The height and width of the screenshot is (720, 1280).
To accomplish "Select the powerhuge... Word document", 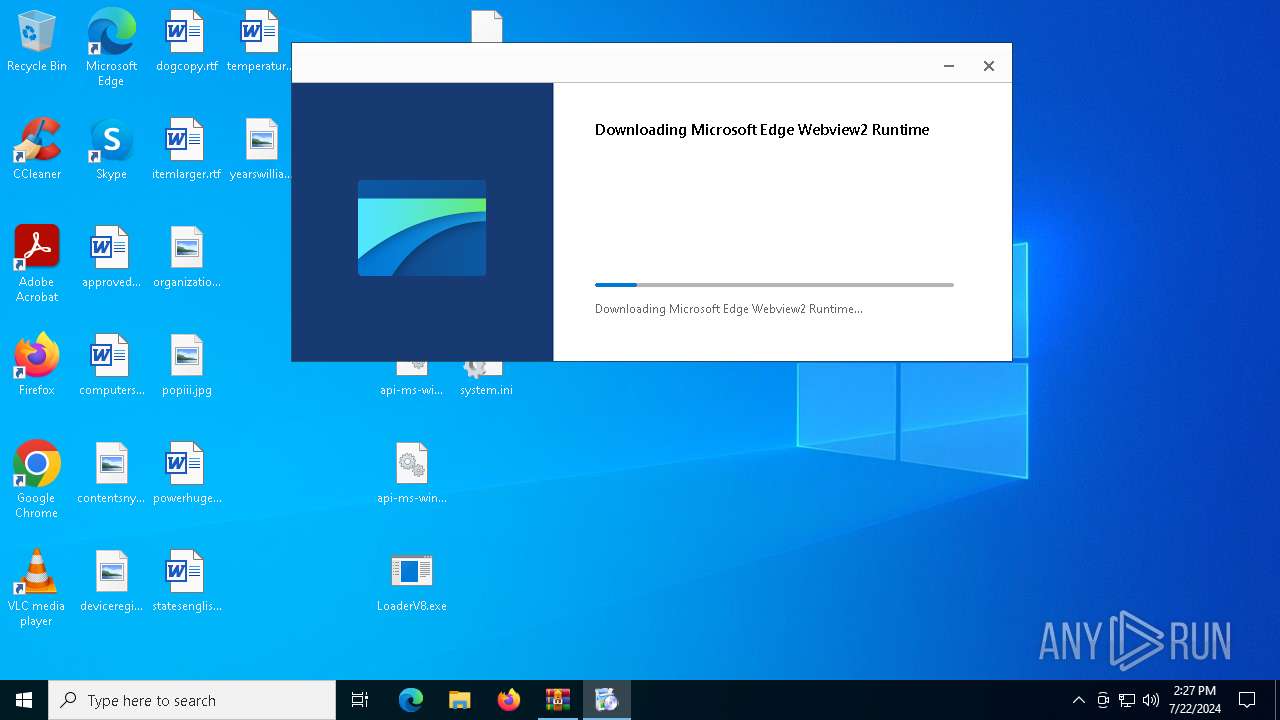I will (186, 474).
